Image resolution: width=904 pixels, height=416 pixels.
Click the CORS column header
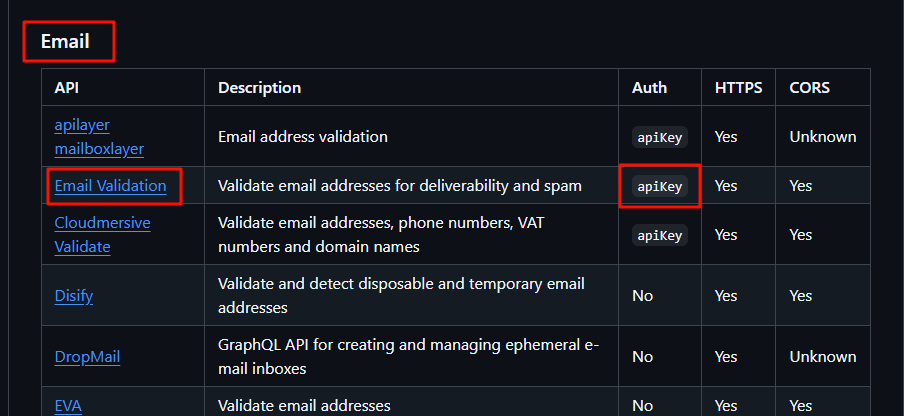[809, 88]
